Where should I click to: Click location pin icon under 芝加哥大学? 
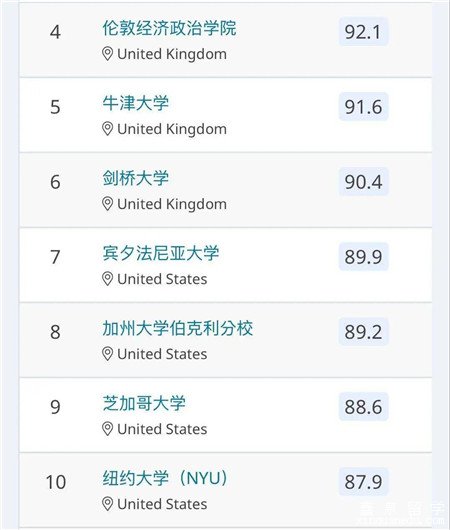[107, 429]
